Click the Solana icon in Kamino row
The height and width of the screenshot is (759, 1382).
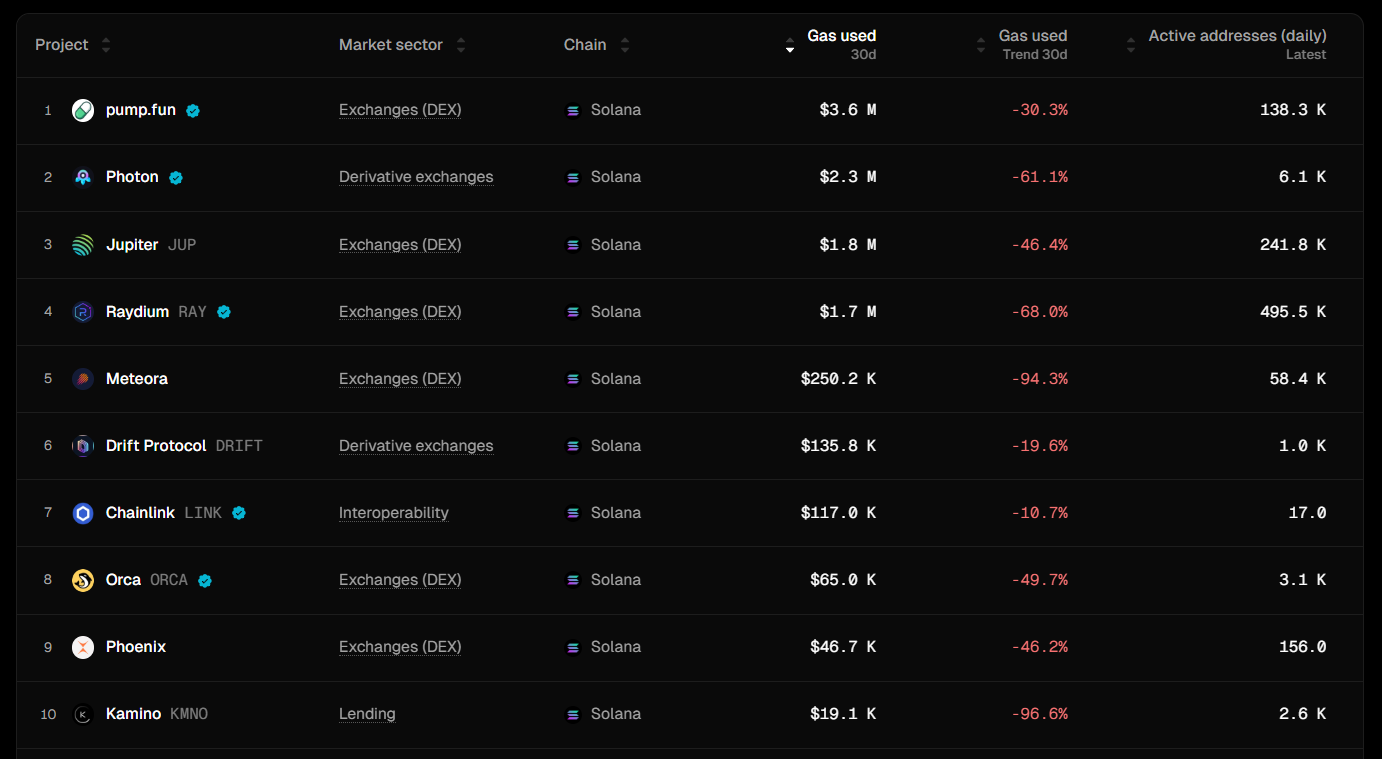[573, 714]
